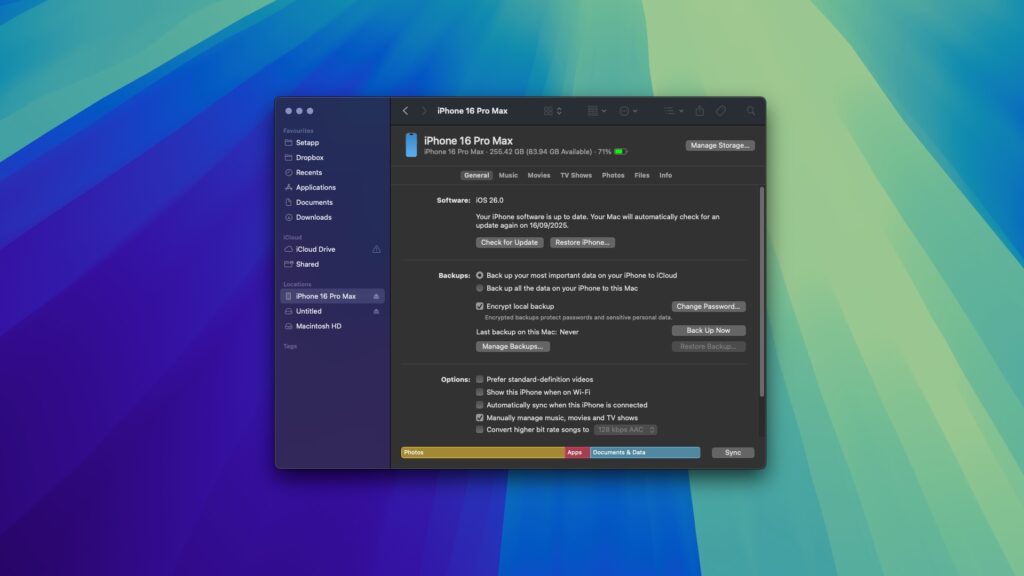
Task: Open Manage Backups dialog
Action: tap(513, 347)
